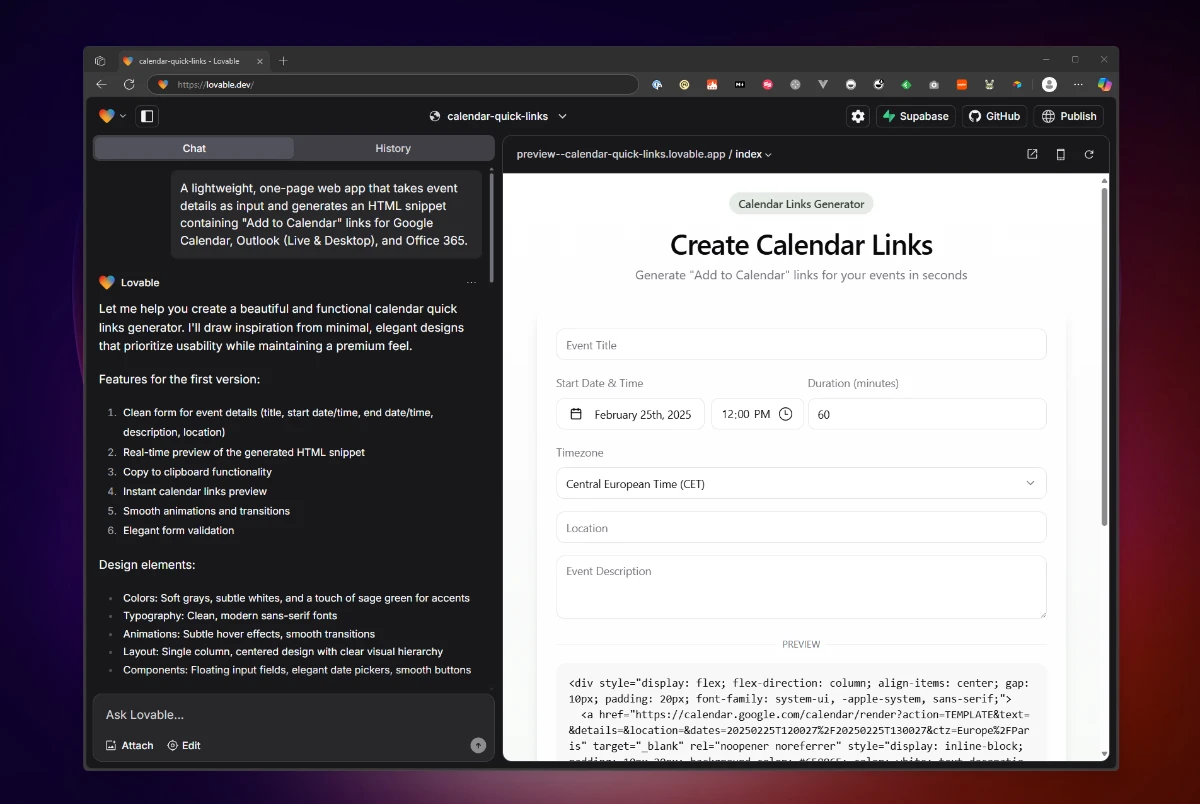Viewport: 1200px width, 804px height.
Task: Open Lovable message options ellipsis
Action: [x=471, y=283]
